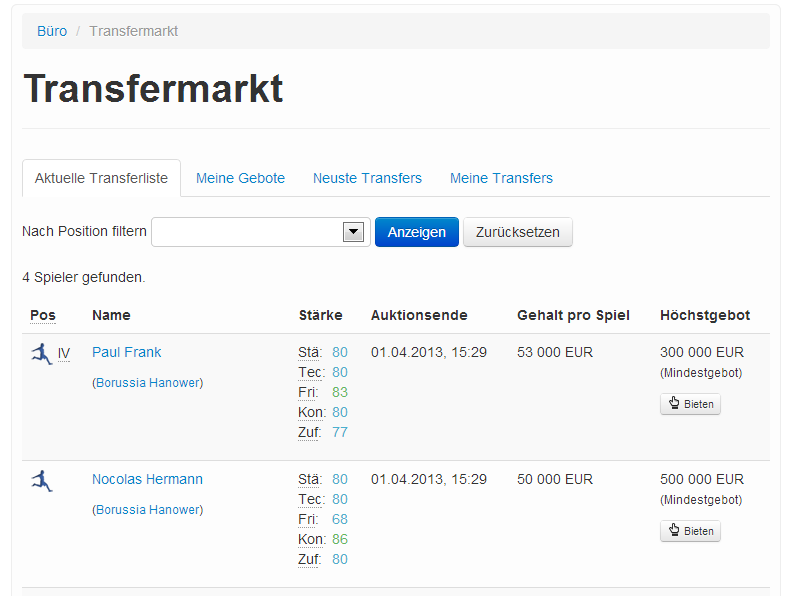Switch to the Meine Gebote tab
789x596 pixels.
click(240, 178)
